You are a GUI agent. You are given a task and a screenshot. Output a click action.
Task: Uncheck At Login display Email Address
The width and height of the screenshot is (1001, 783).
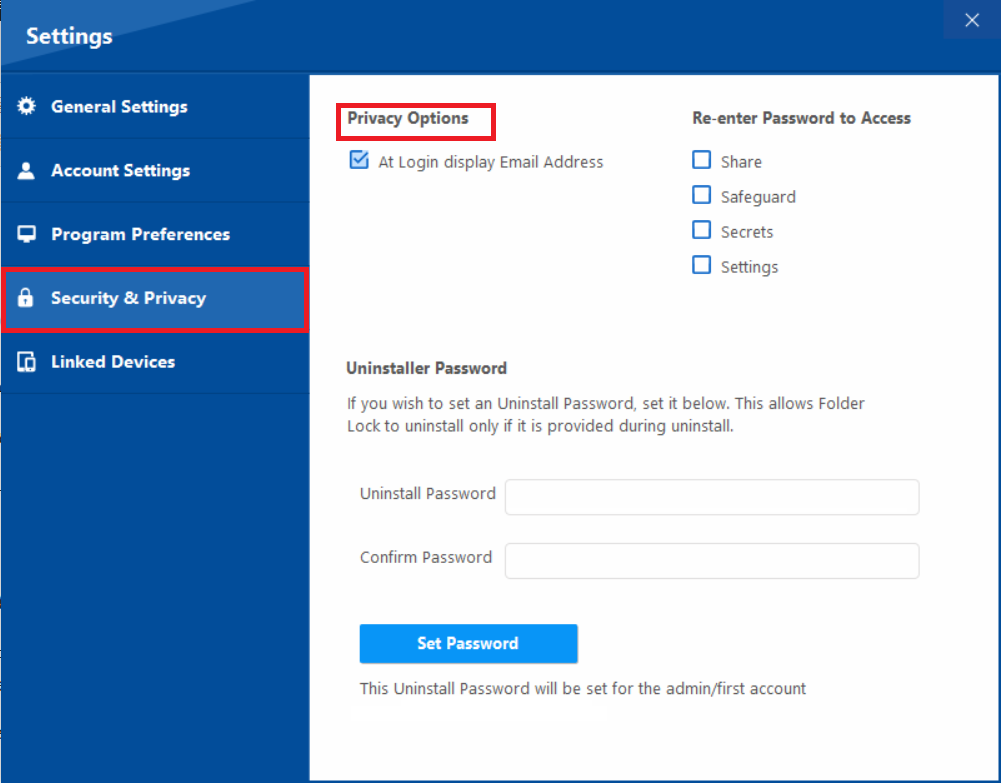(358, 161)
